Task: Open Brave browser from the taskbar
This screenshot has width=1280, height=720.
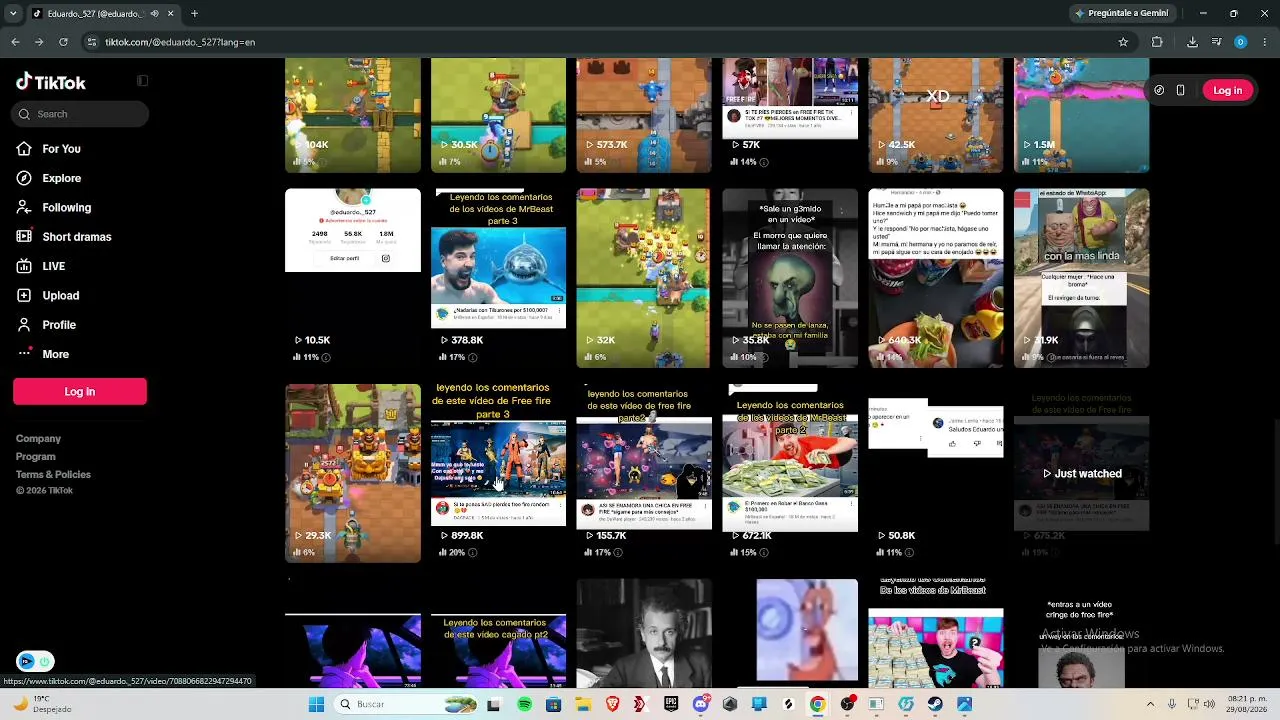Action: [x=612, y=704]
